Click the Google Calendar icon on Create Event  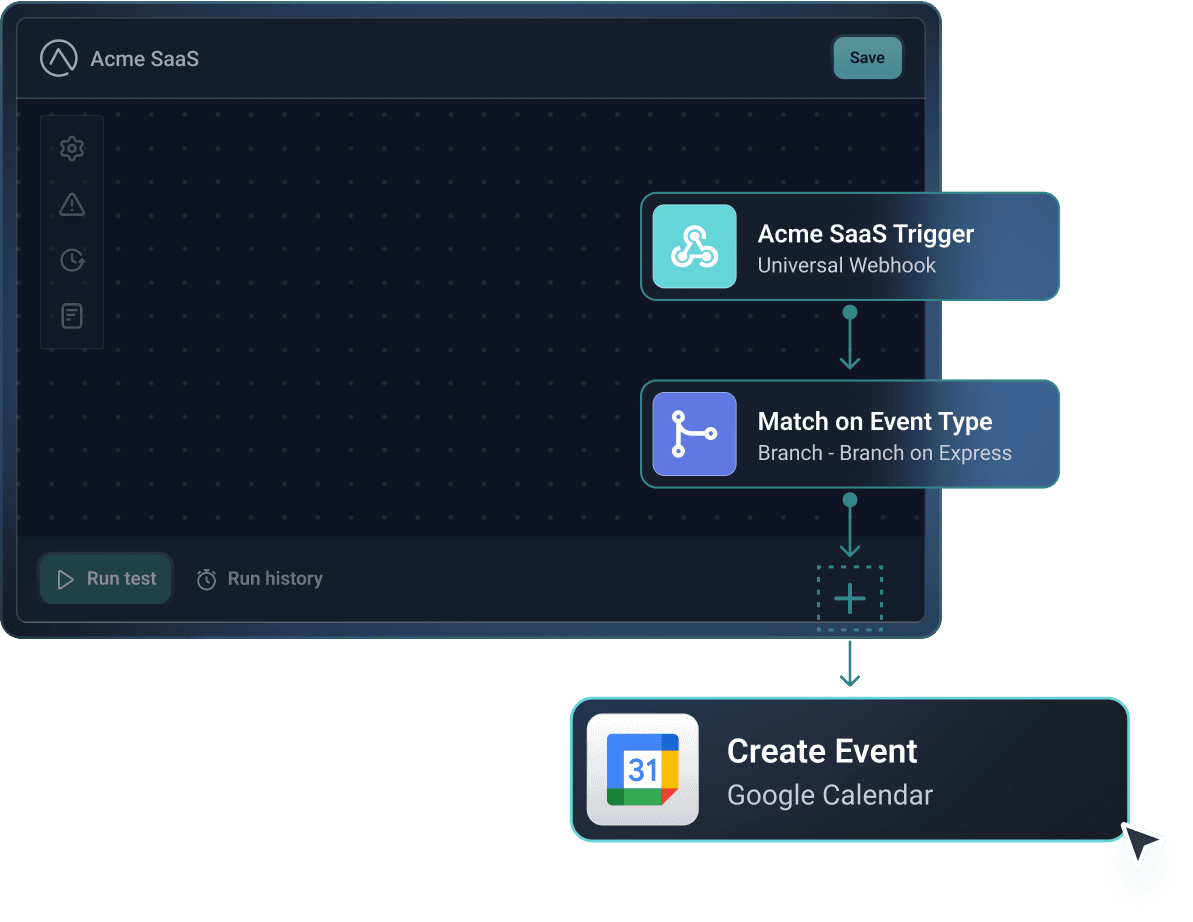click(x=643, y=769)
